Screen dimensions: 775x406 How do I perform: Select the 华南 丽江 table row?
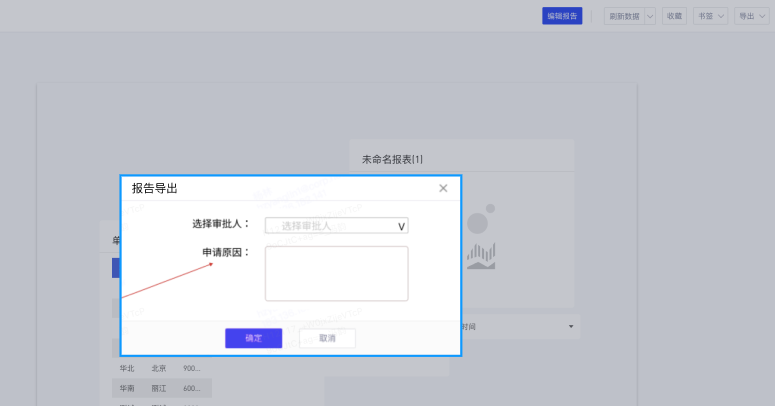[161, 388]
